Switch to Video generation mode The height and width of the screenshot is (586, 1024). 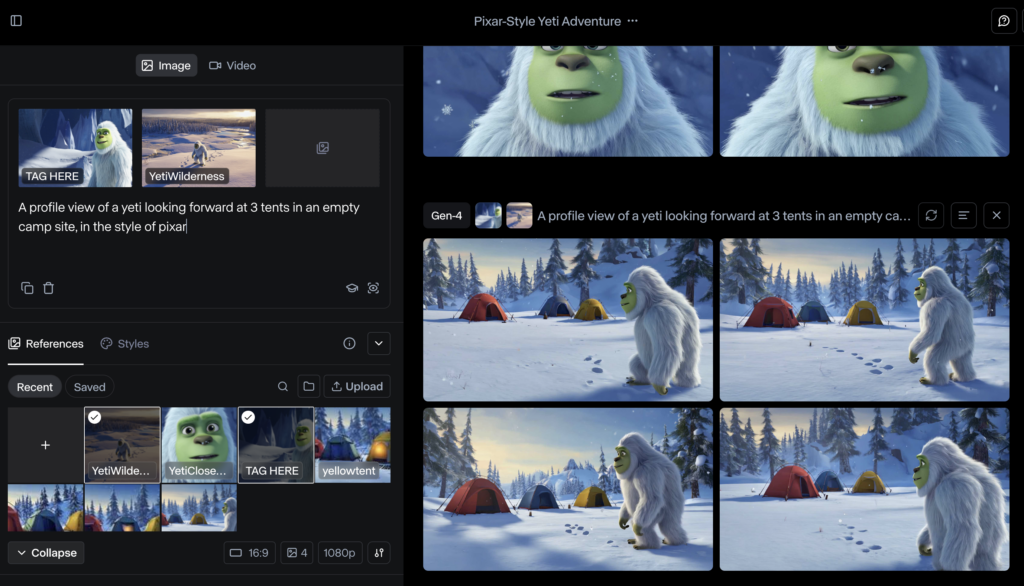point(232,65)
